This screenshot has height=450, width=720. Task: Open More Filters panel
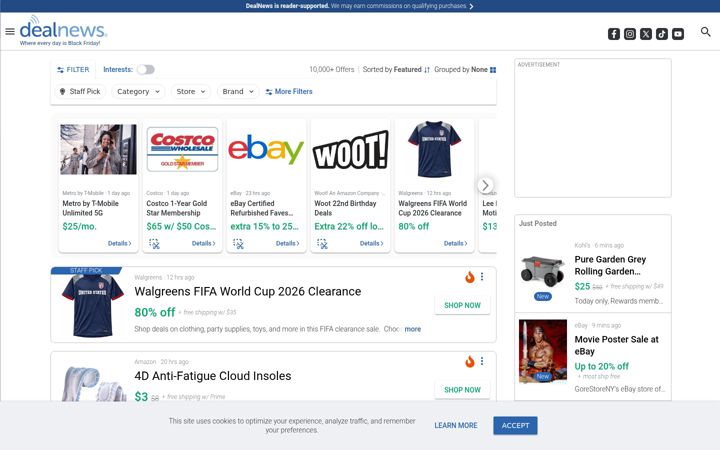tap(289, 91)
